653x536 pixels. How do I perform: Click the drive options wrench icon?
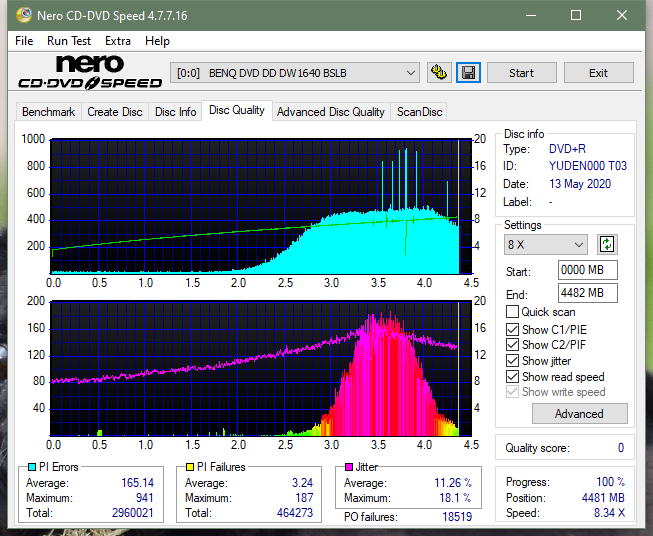click(x=439, y=73)
